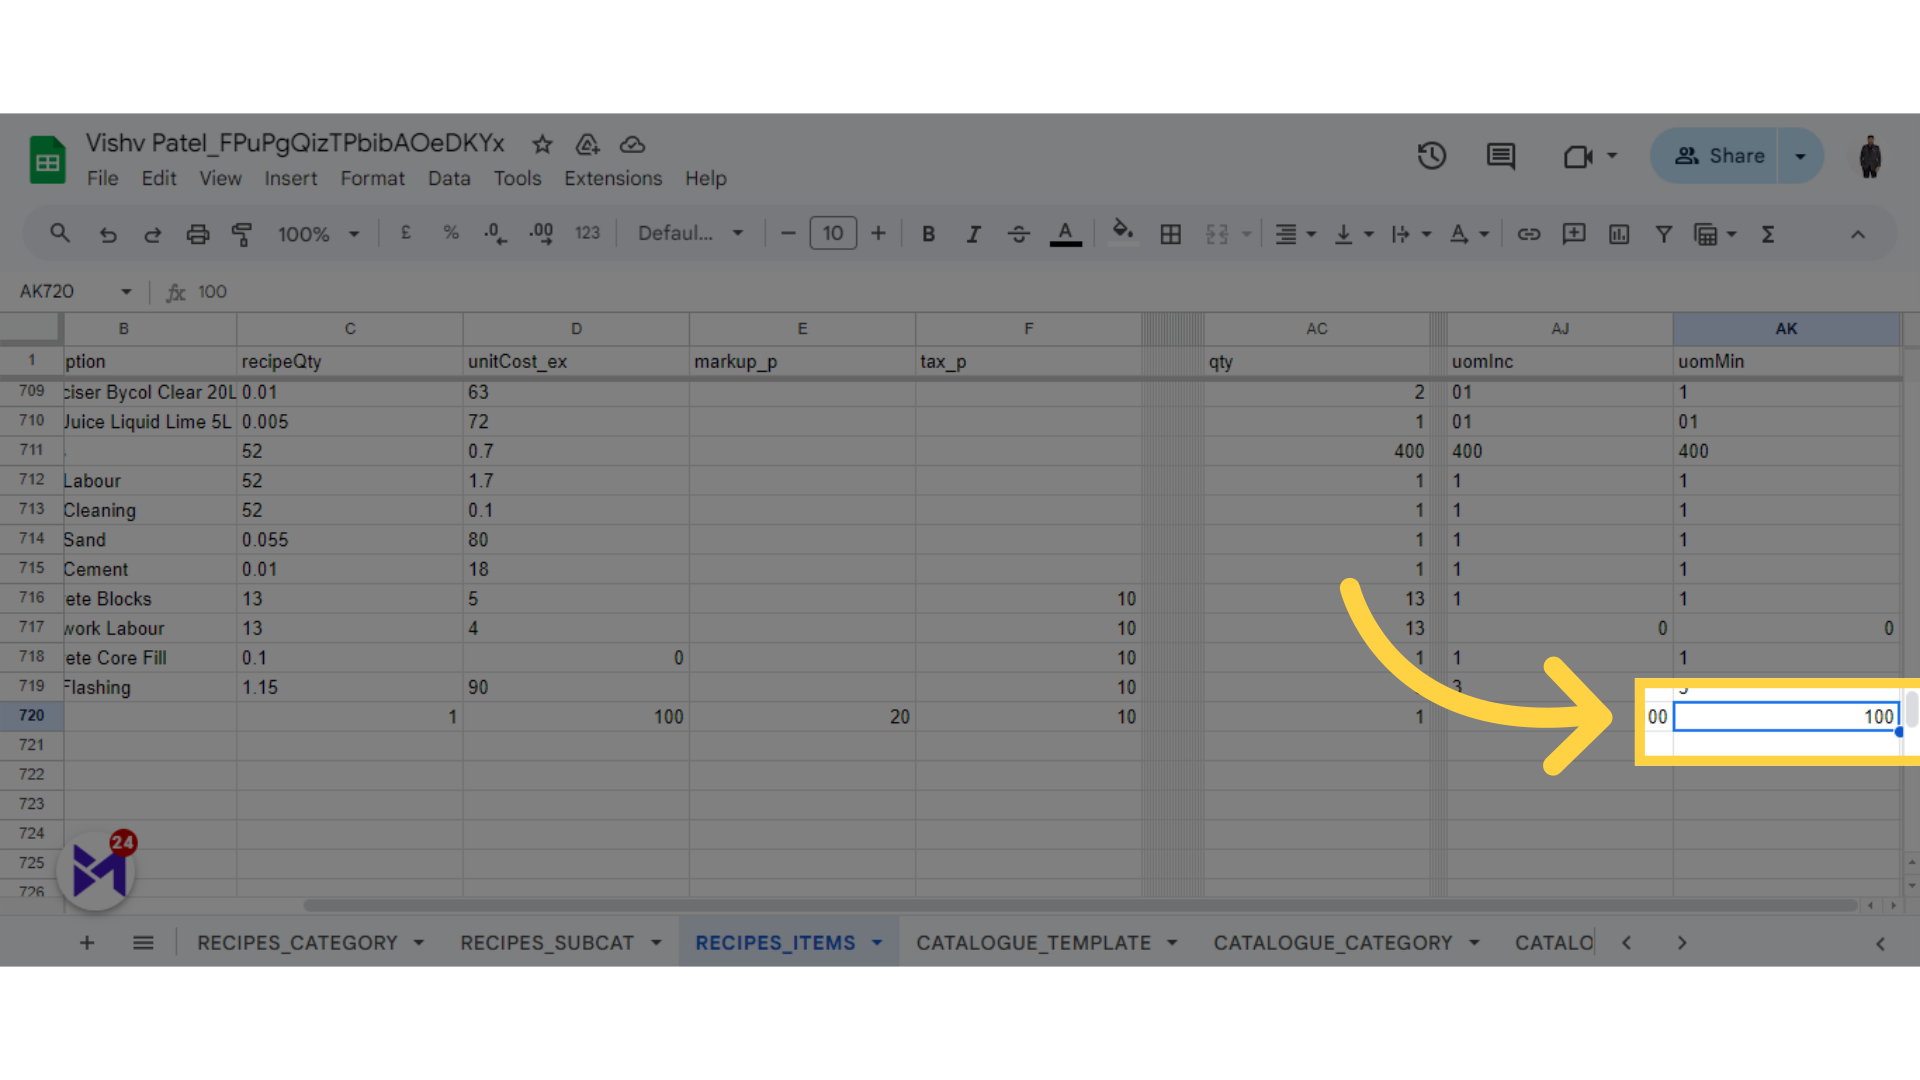Image resolution: width=1920 pixels, height=1080 pixels.
Task: Switch to CATALOGUE_TEMPLATE tab
Action: (1033, 943)
